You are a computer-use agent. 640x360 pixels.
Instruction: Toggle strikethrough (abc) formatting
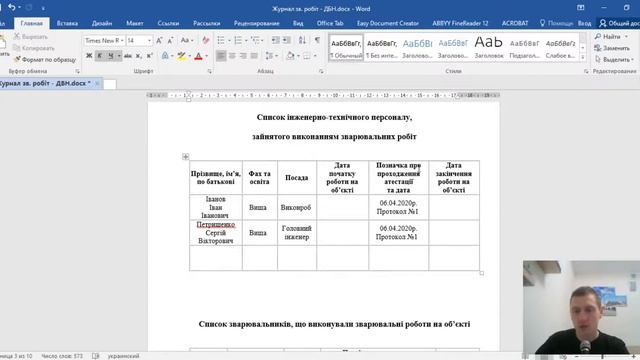point(128,56)
